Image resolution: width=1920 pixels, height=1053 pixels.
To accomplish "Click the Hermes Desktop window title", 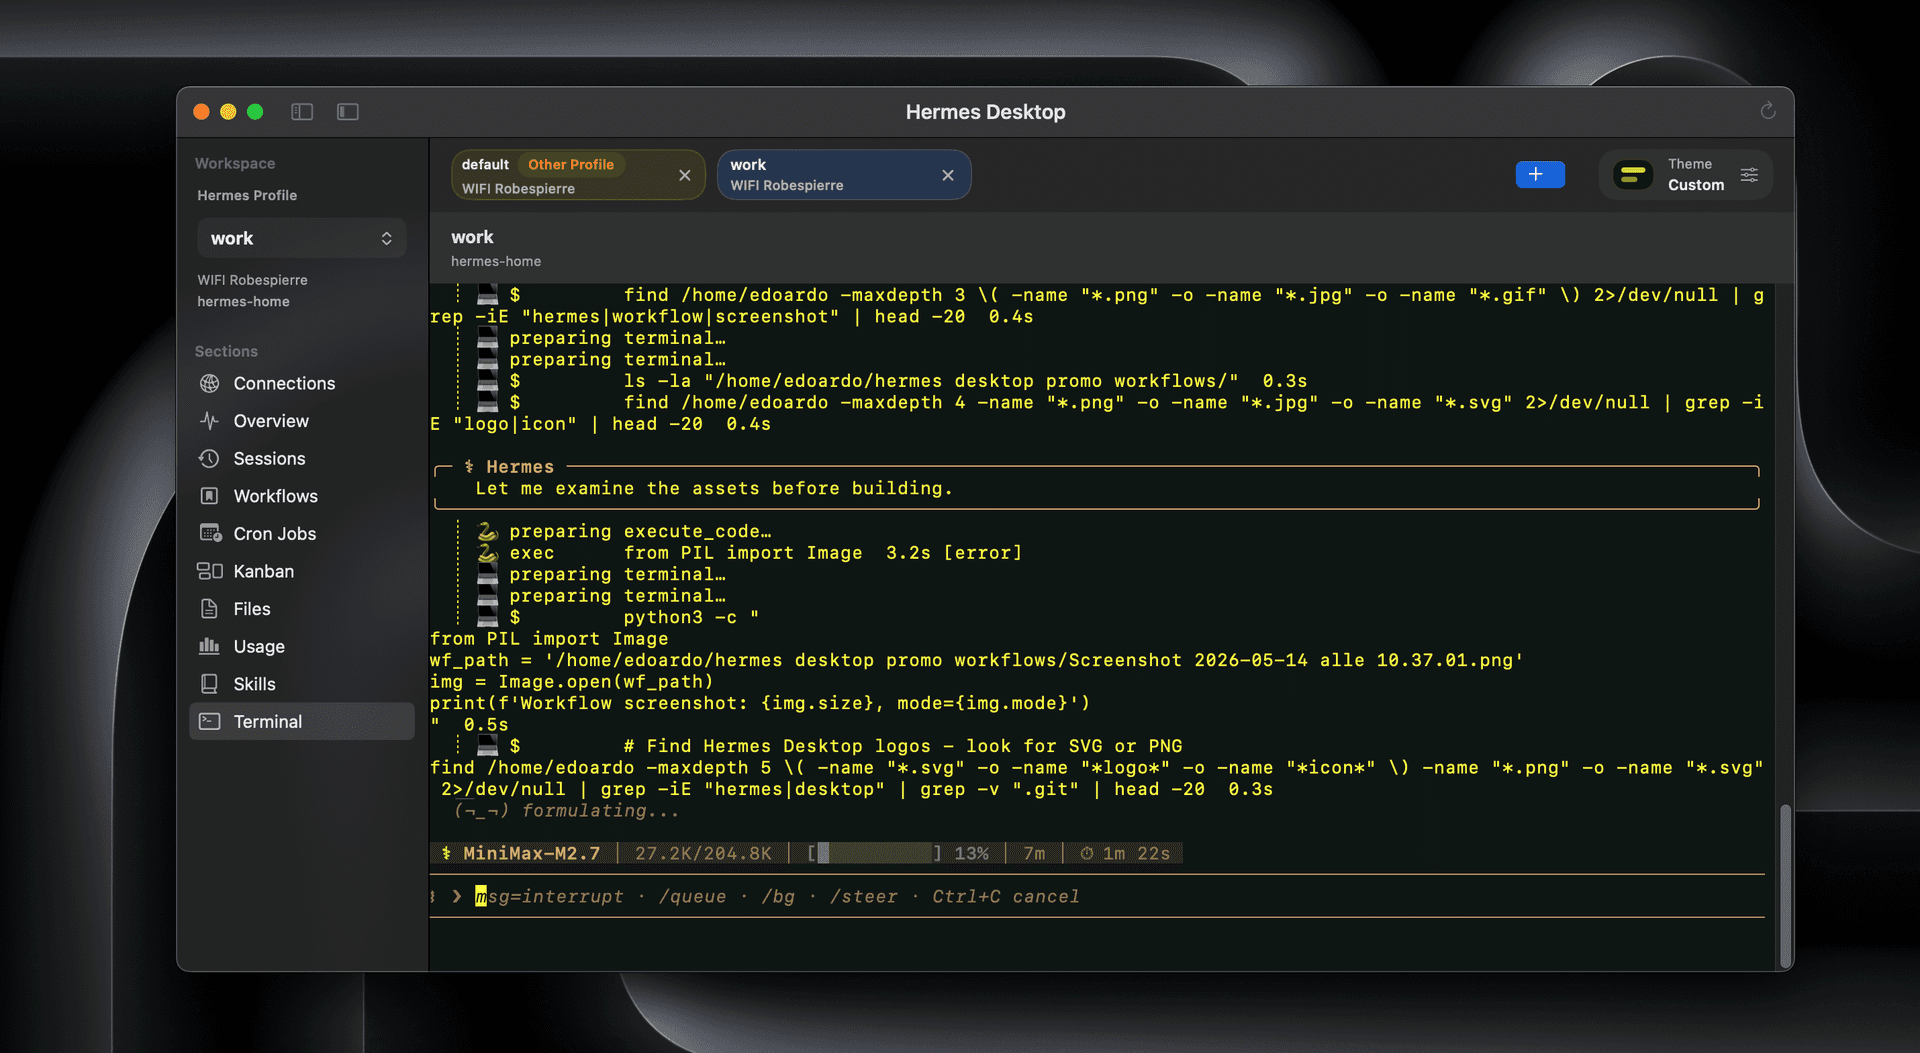I will [985, 112].
